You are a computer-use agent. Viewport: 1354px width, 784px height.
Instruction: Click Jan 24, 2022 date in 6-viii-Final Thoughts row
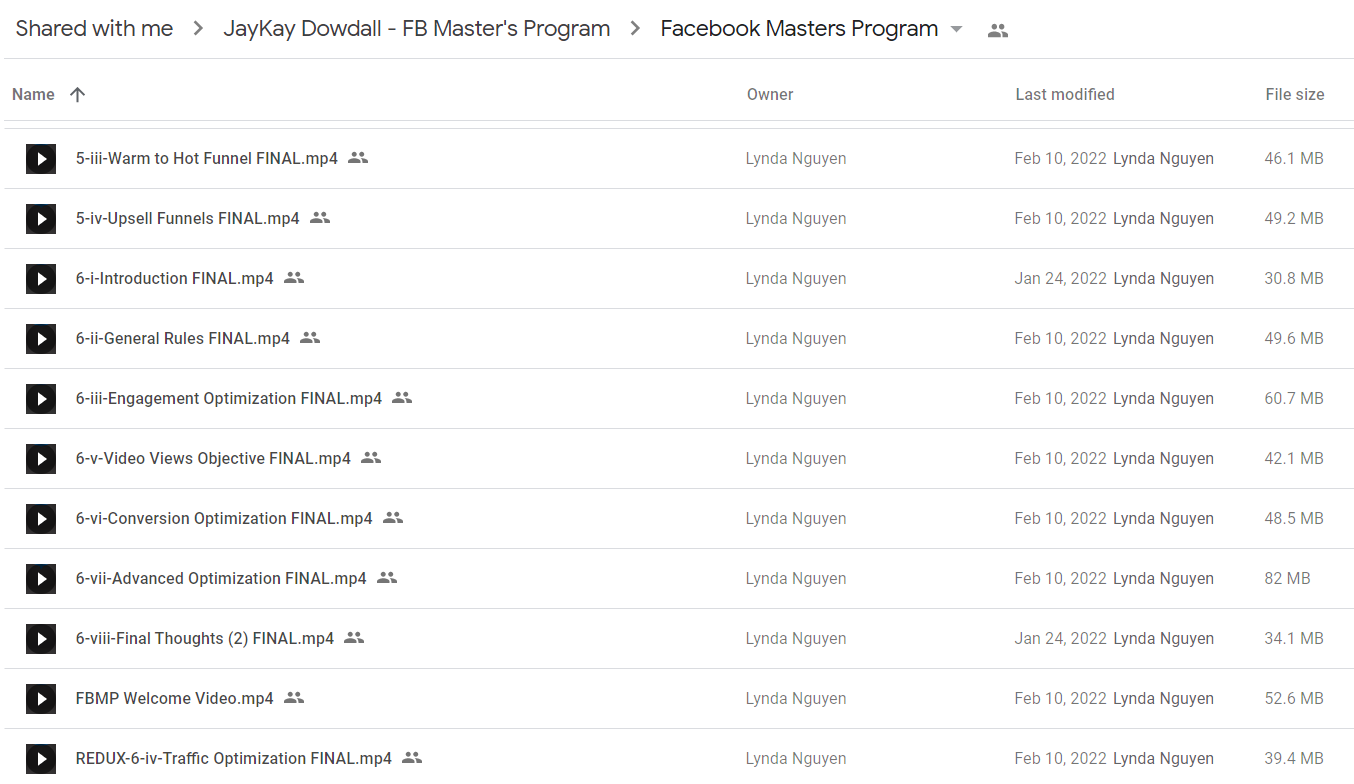[1060, 638]
